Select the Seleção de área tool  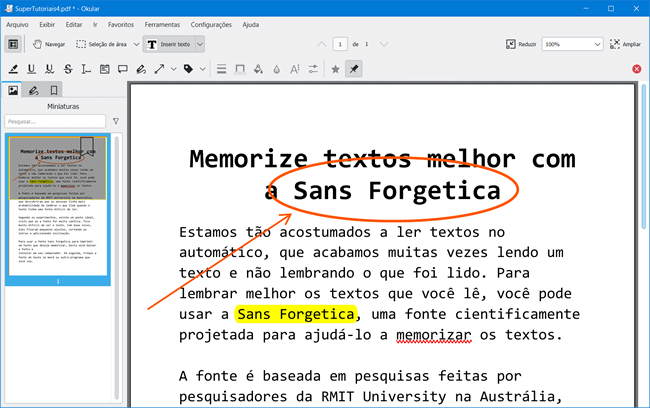102,44
